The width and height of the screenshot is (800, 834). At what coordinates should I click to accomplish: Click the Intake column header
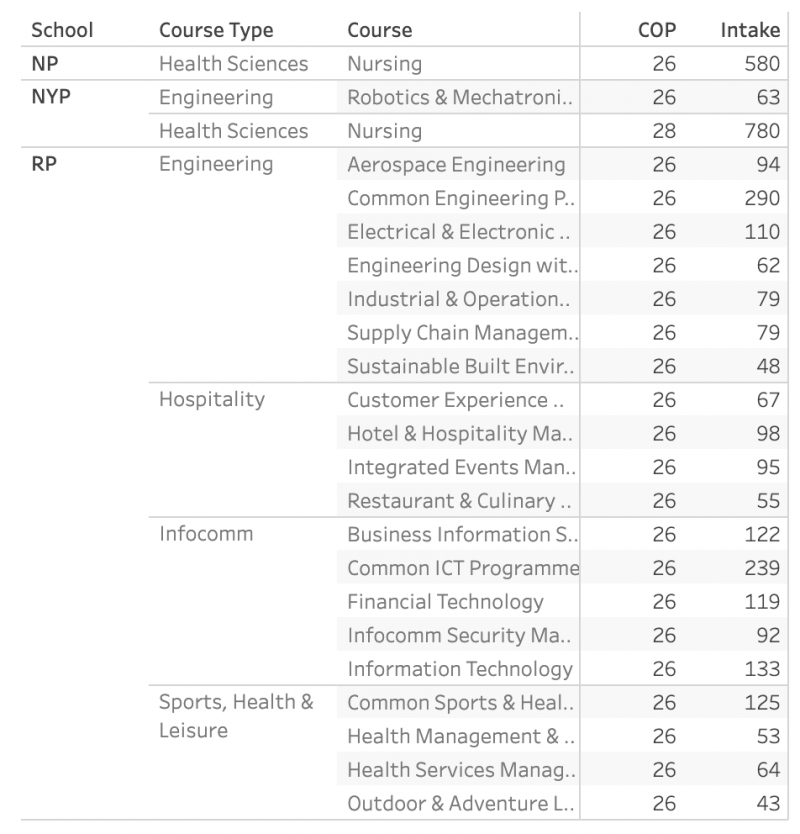750,30
